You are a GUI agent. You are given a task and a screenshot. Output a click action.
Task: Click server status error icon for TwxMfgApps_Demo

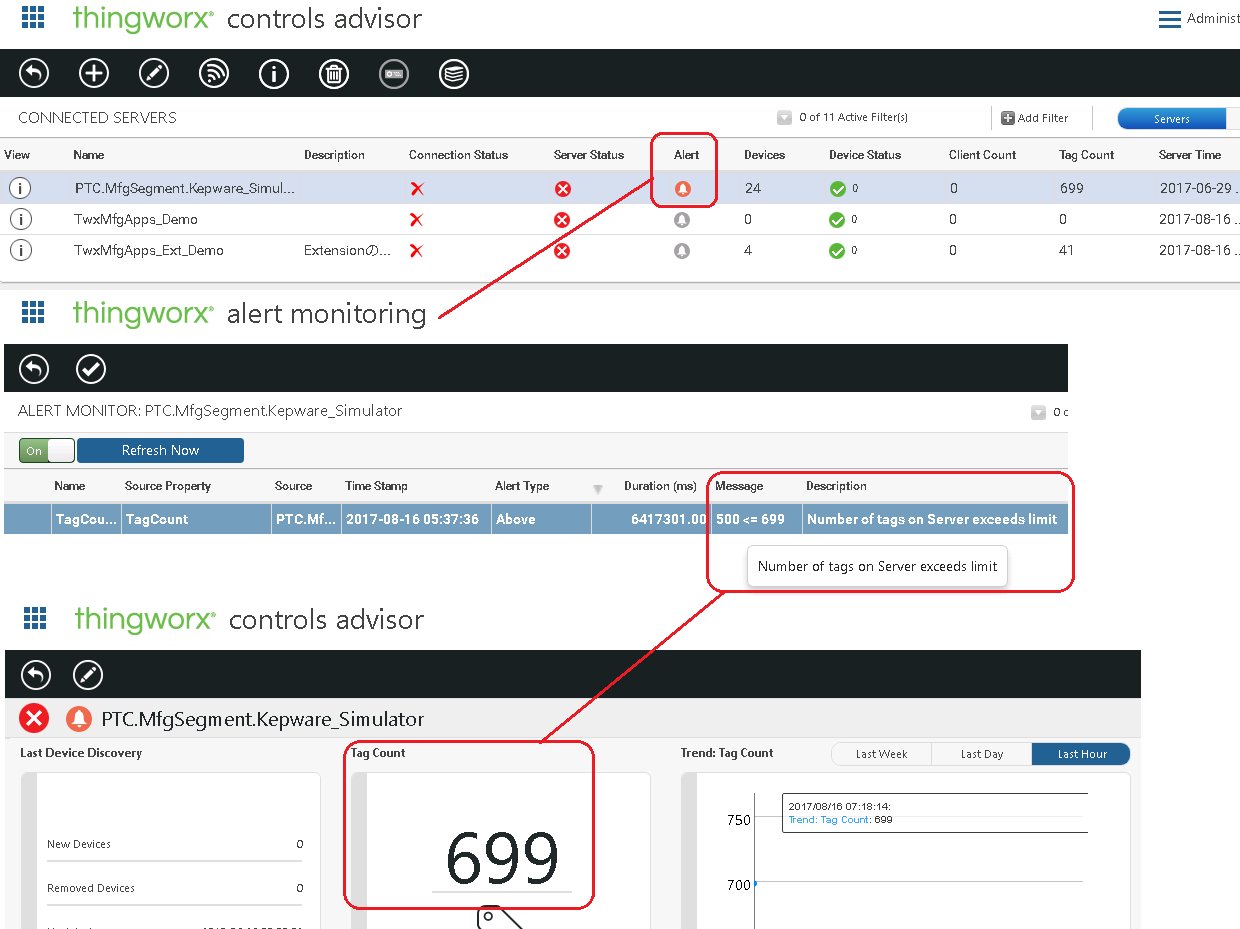tap(562, 219)
